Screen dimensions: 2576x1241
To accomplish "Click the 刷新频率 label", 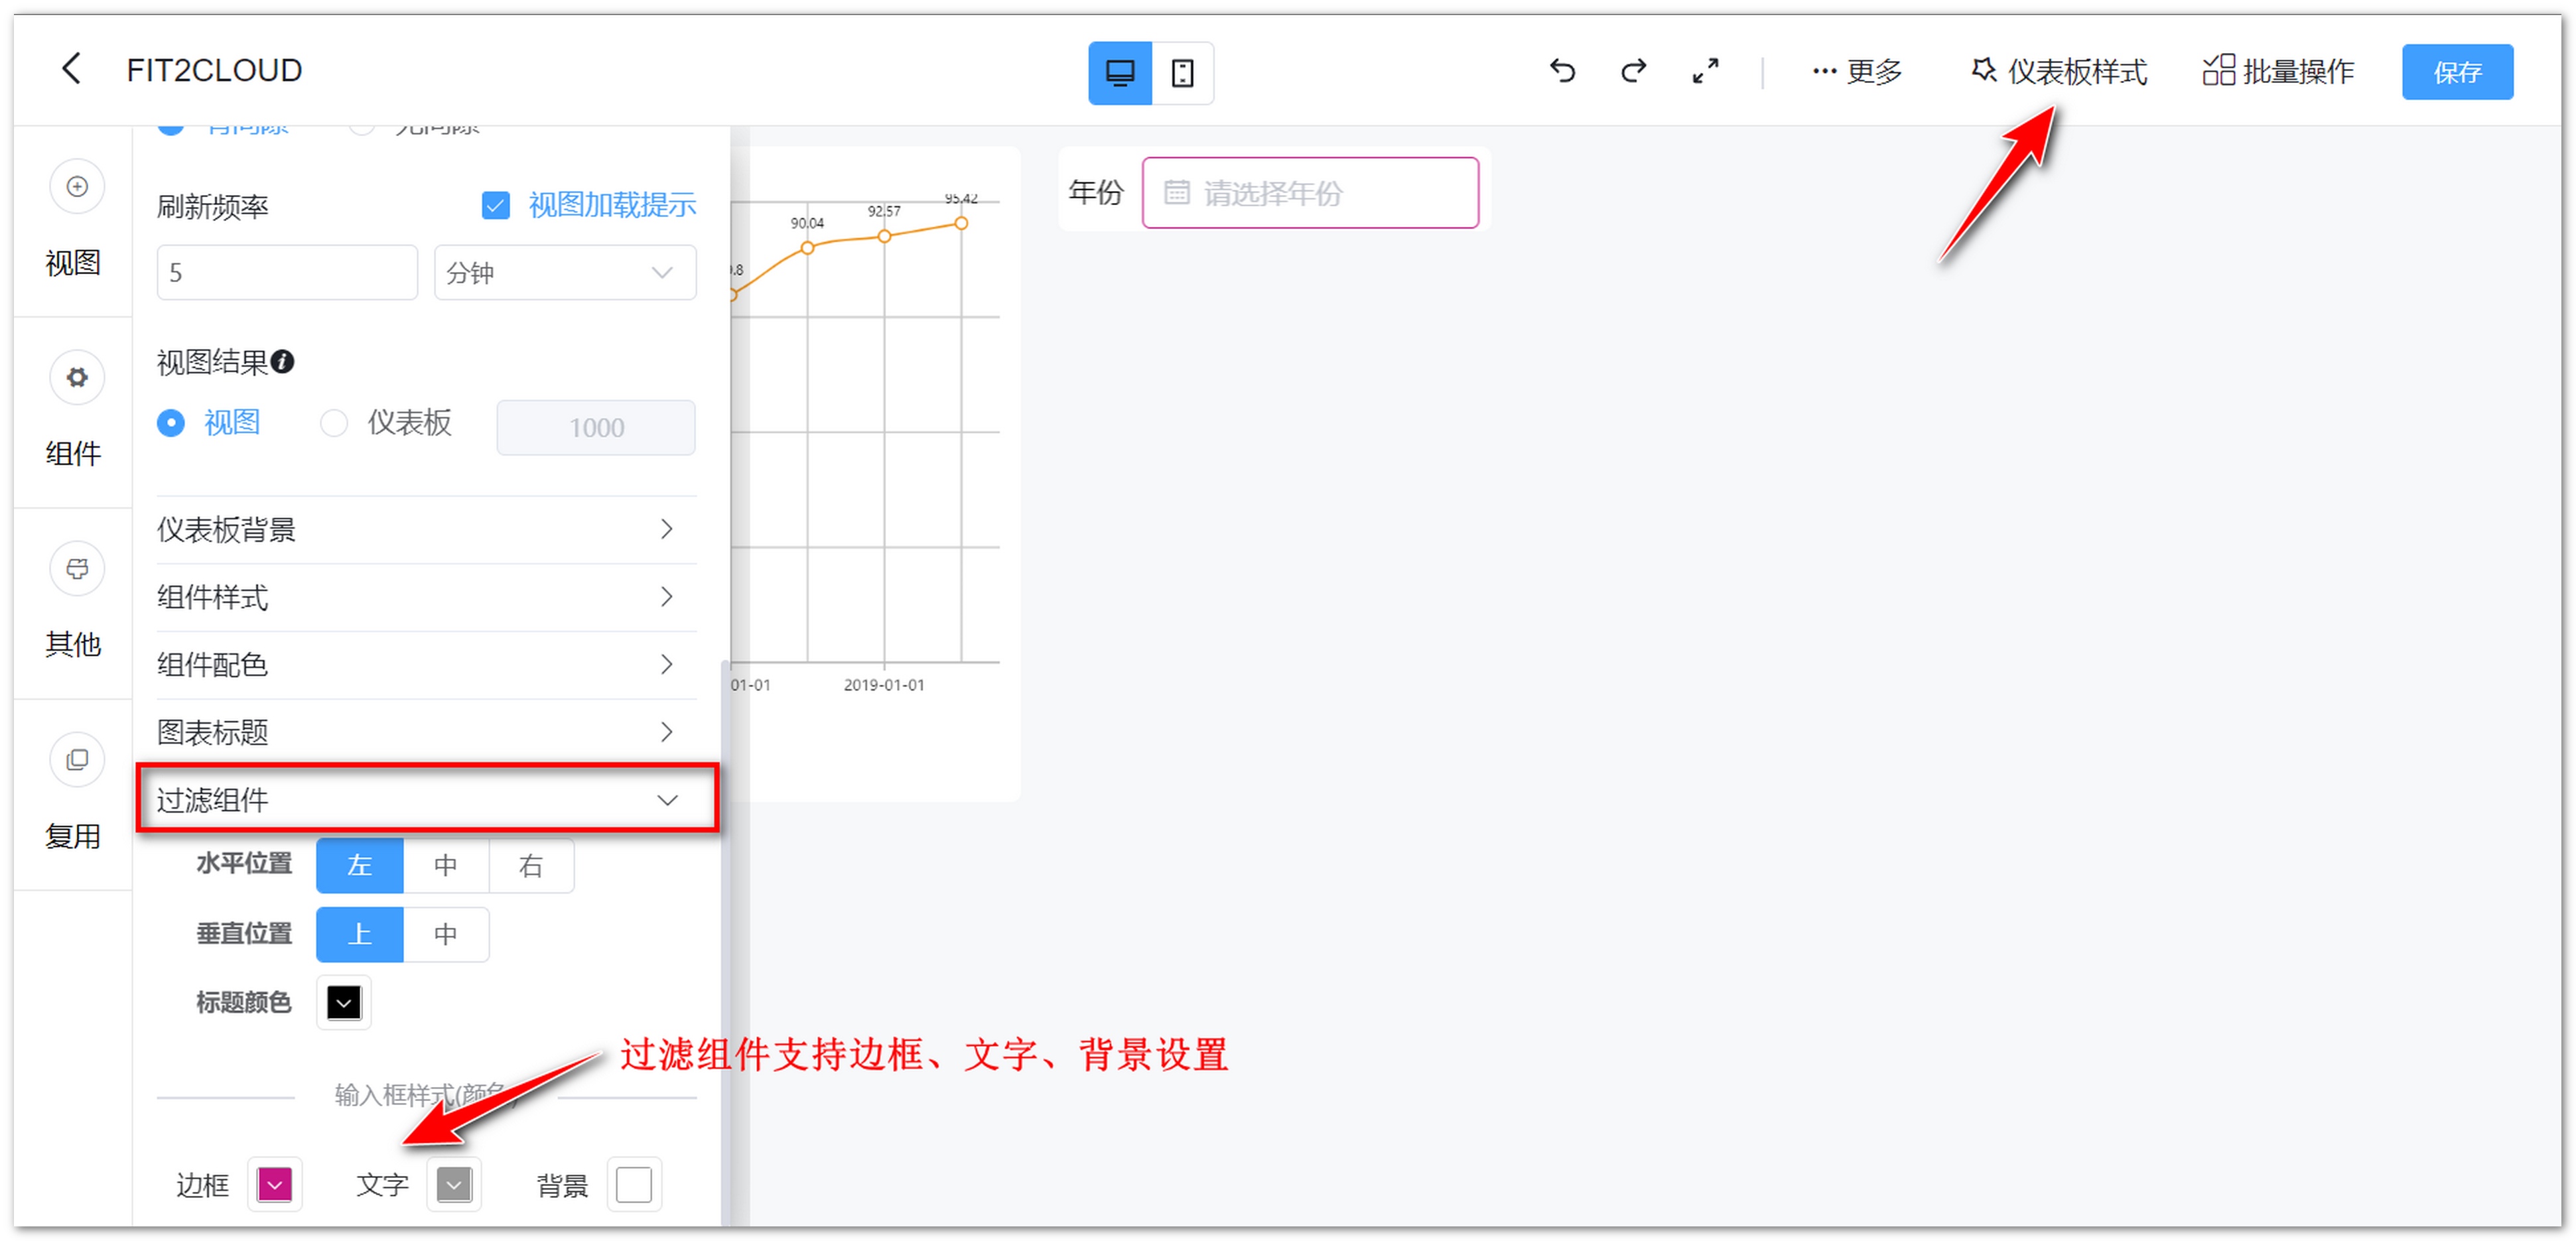I will pos(213,208).
